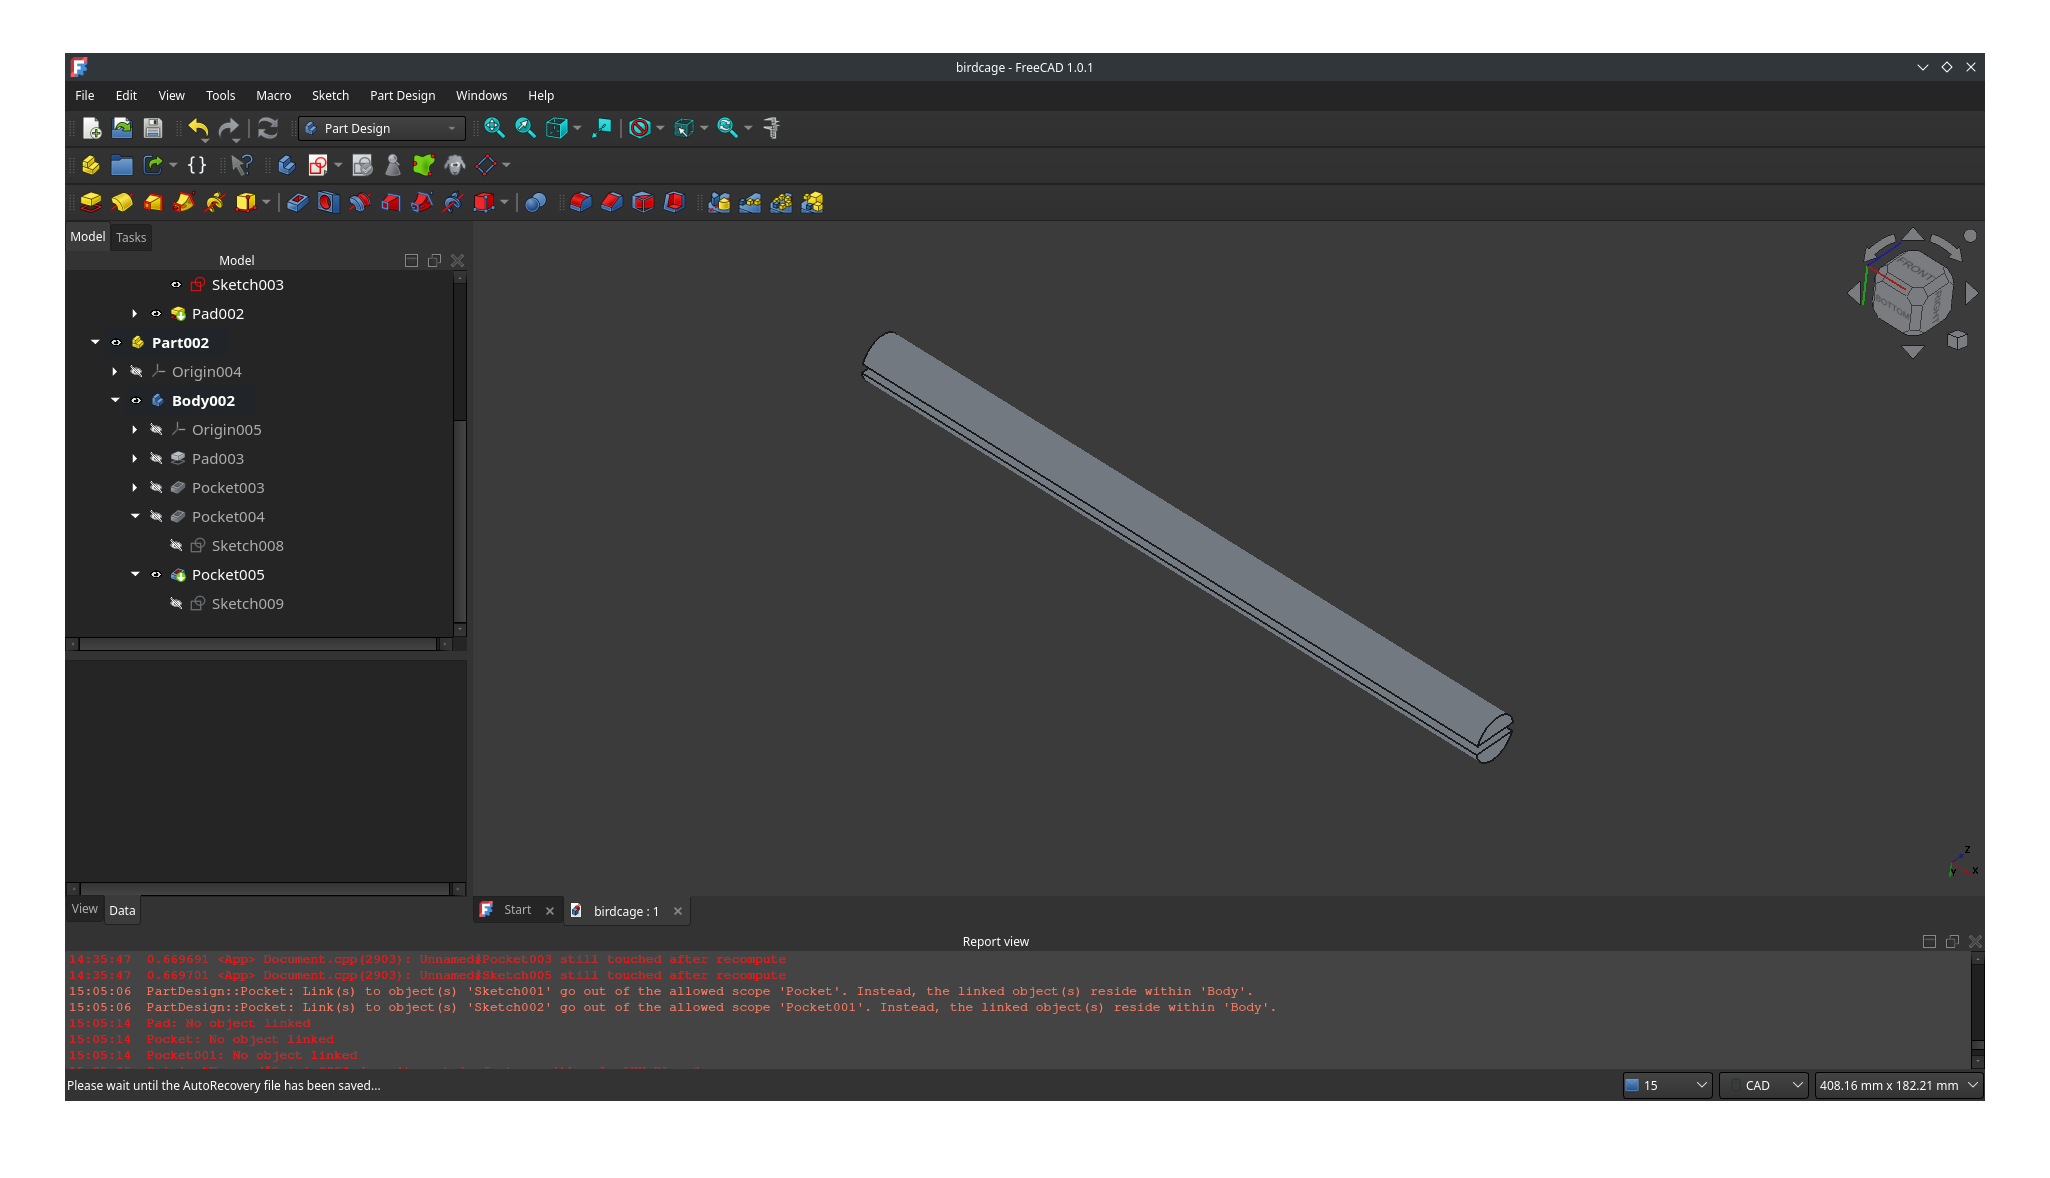Open the Measure caliper tool
Screen dimensions: 2050x1178
[x=772, y=128]
